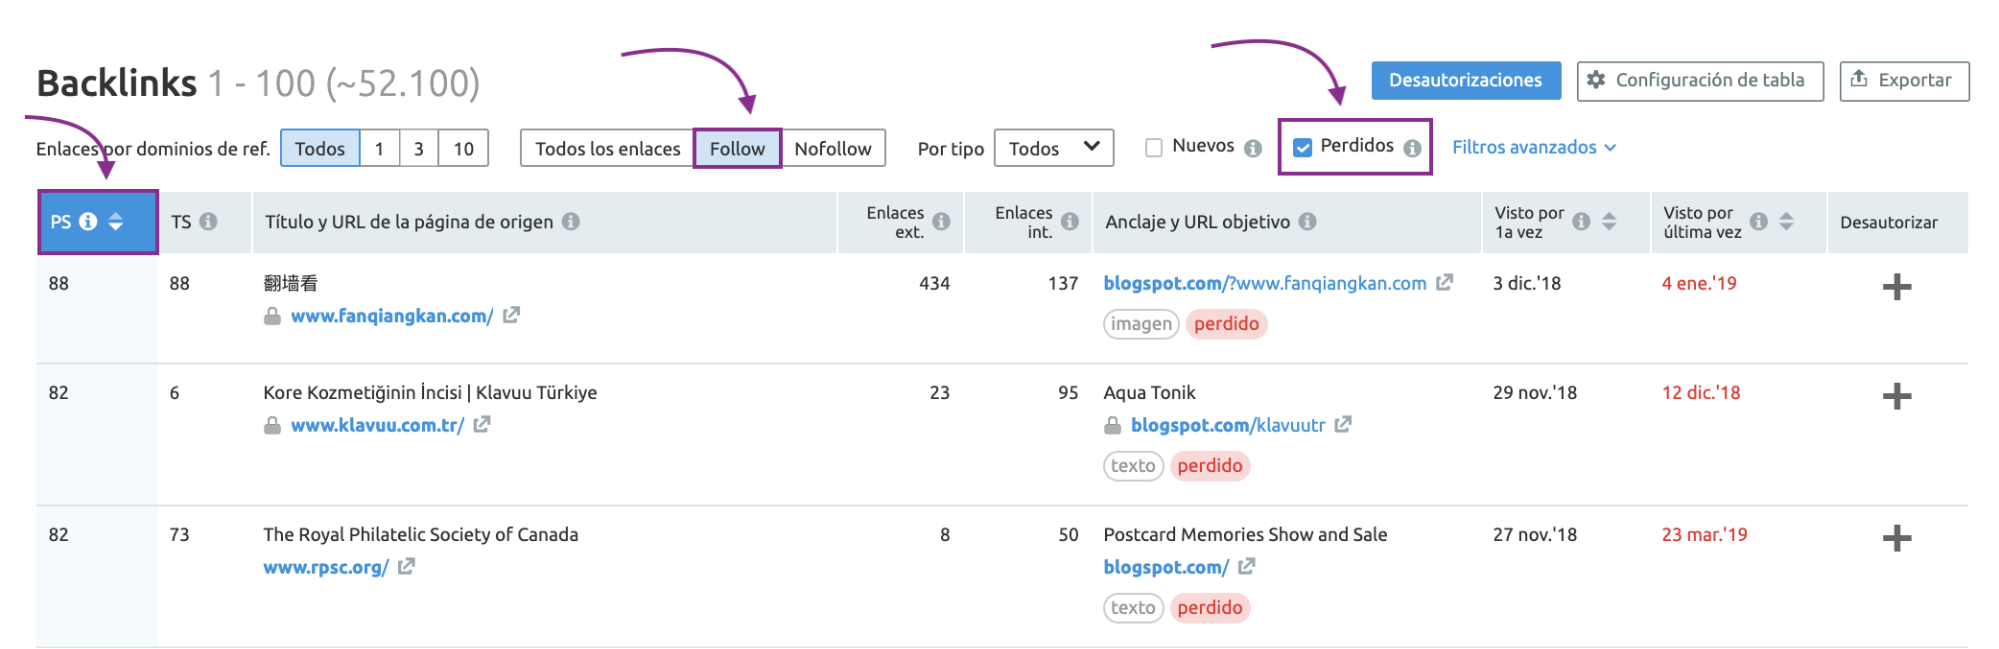Click info icon next to Nuevos
Screen dimensions: 1999x649
[x=1253, y=148]
